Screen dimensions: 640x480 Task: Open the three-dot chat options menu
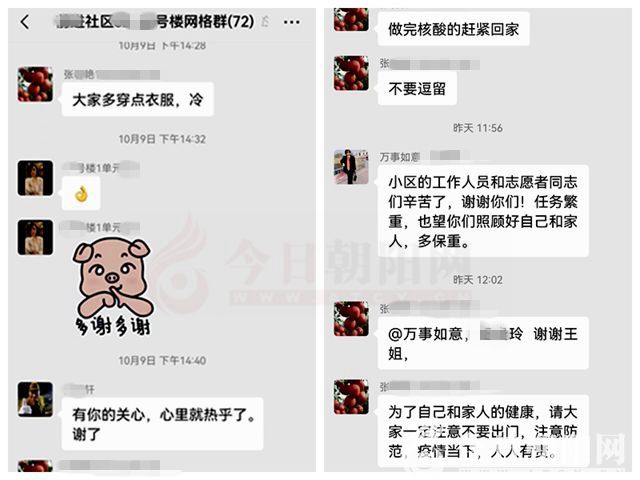[x=291, y=22]
